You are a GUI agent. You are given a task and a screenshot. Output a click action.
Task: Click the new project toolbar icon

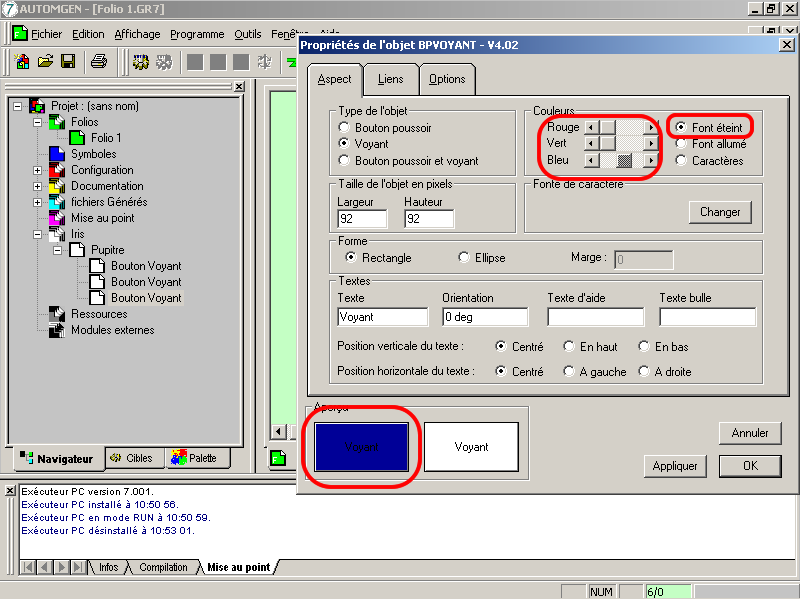point(22,62)
